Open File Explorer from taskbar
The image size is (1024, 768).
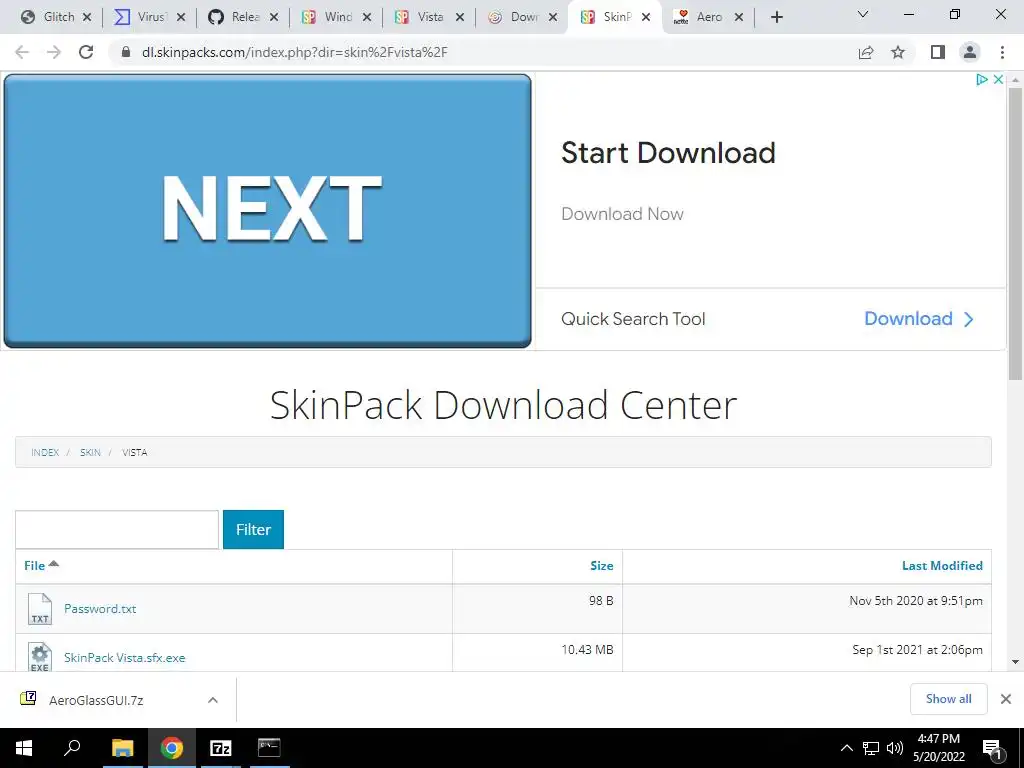pos(122,748)
